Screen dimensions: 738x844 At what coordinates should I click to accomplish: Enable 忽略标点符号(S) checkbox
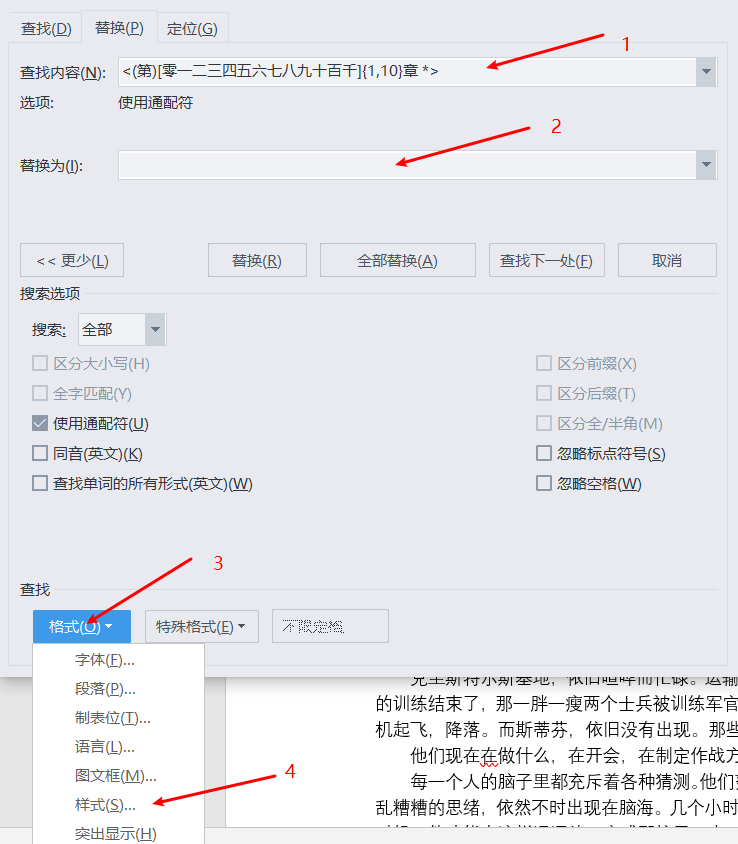pyautogui.click(x=544, y=453)
